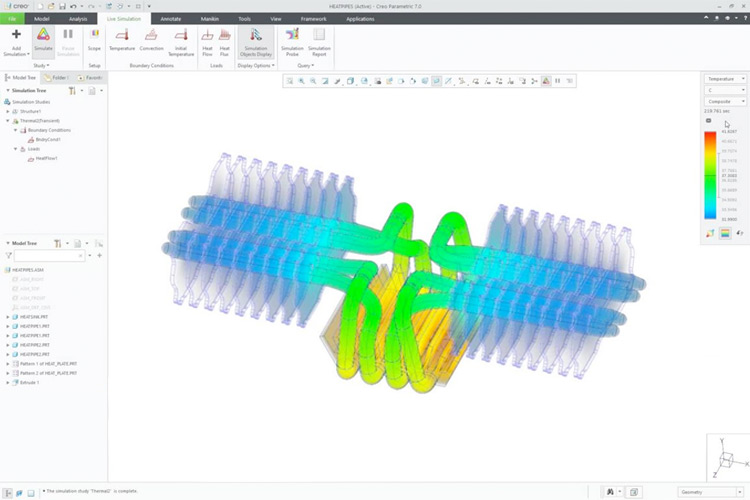
Task: Pause simulation from the graphics toolbar
Action: [x=557, y=80]
